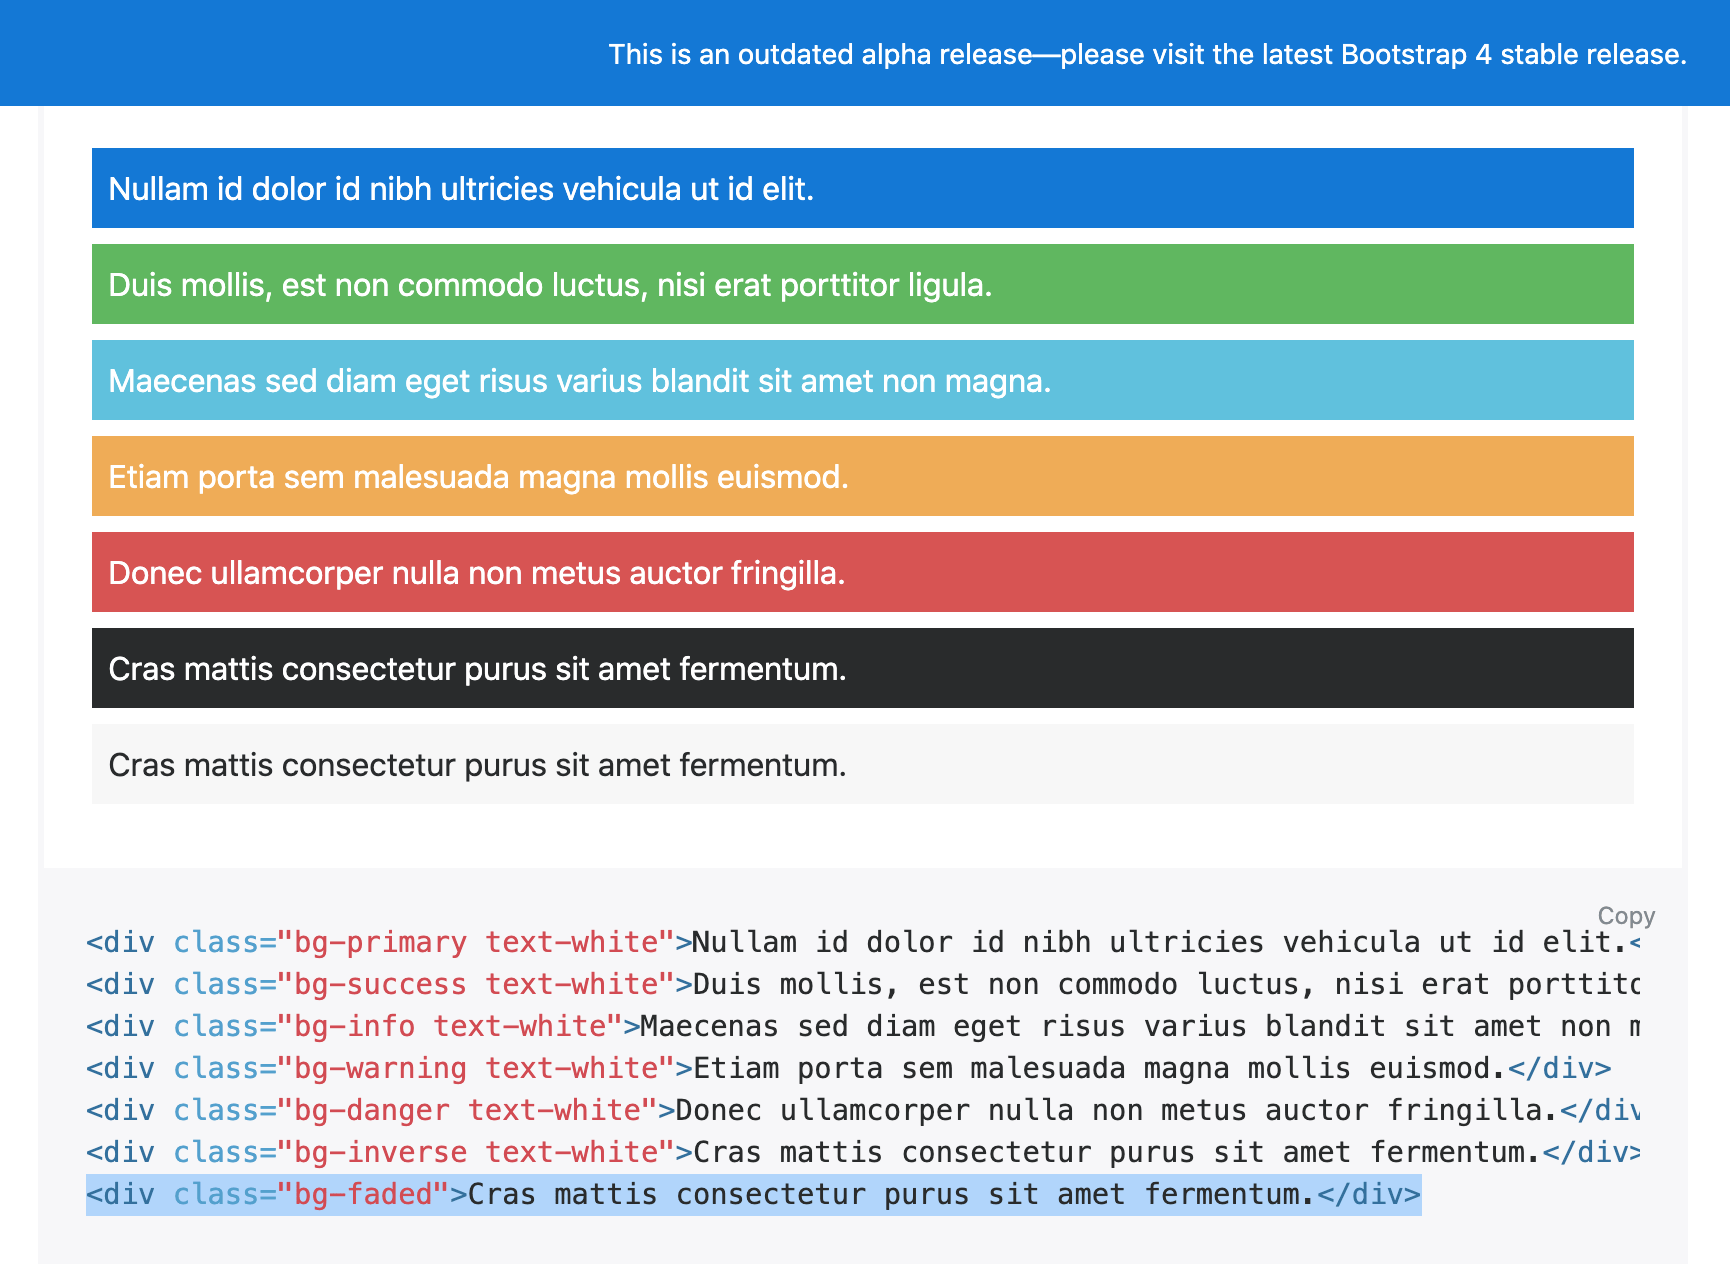Click "bg-success" in the second code line
This screenshot has width=1730, height=1284.
click(380, 984)
